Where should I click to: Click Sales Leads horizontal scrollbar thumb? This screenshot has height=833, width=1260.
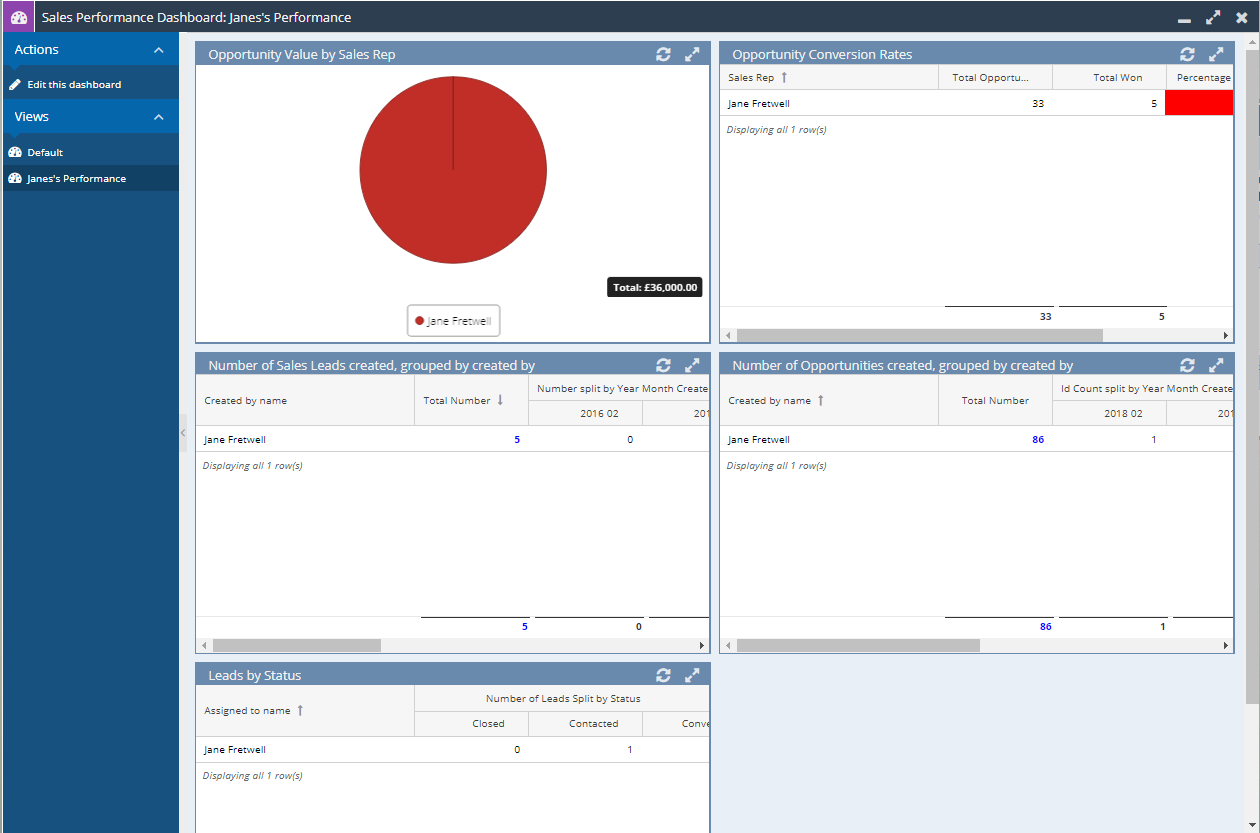(297, 645)
